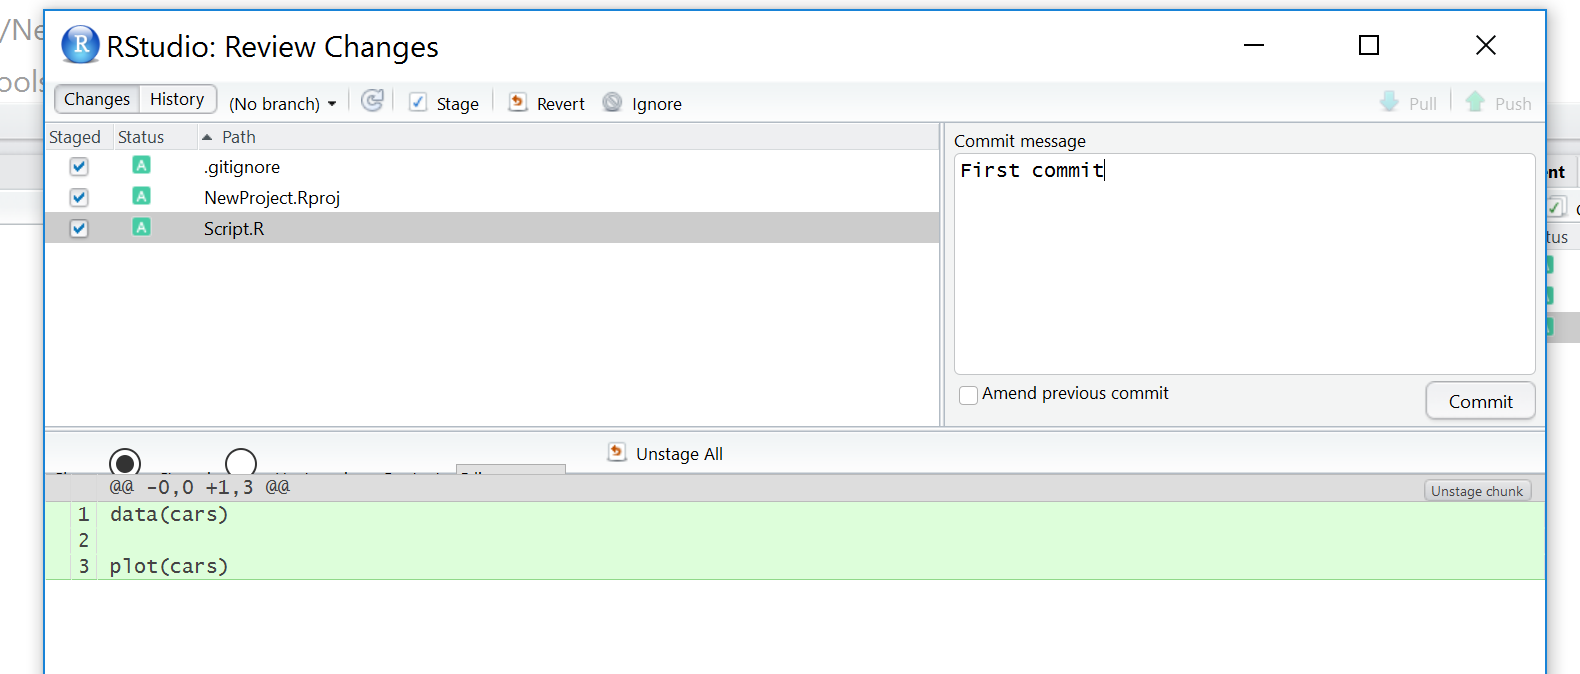
Task: Maximize the Review Changes window
Action: [1369, 45]
